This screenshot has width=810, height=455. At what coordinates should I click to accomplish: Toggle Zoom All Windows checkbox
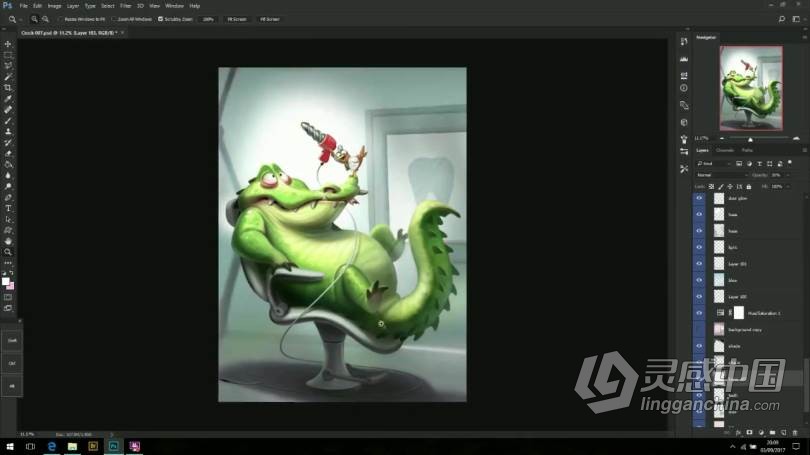point(114,19)
